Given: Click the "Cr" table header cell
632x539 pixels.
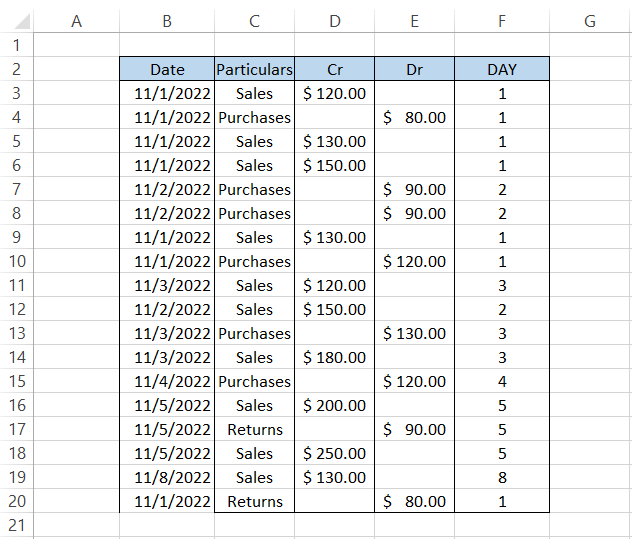Looking at the screenshot, I should (334, 69).
